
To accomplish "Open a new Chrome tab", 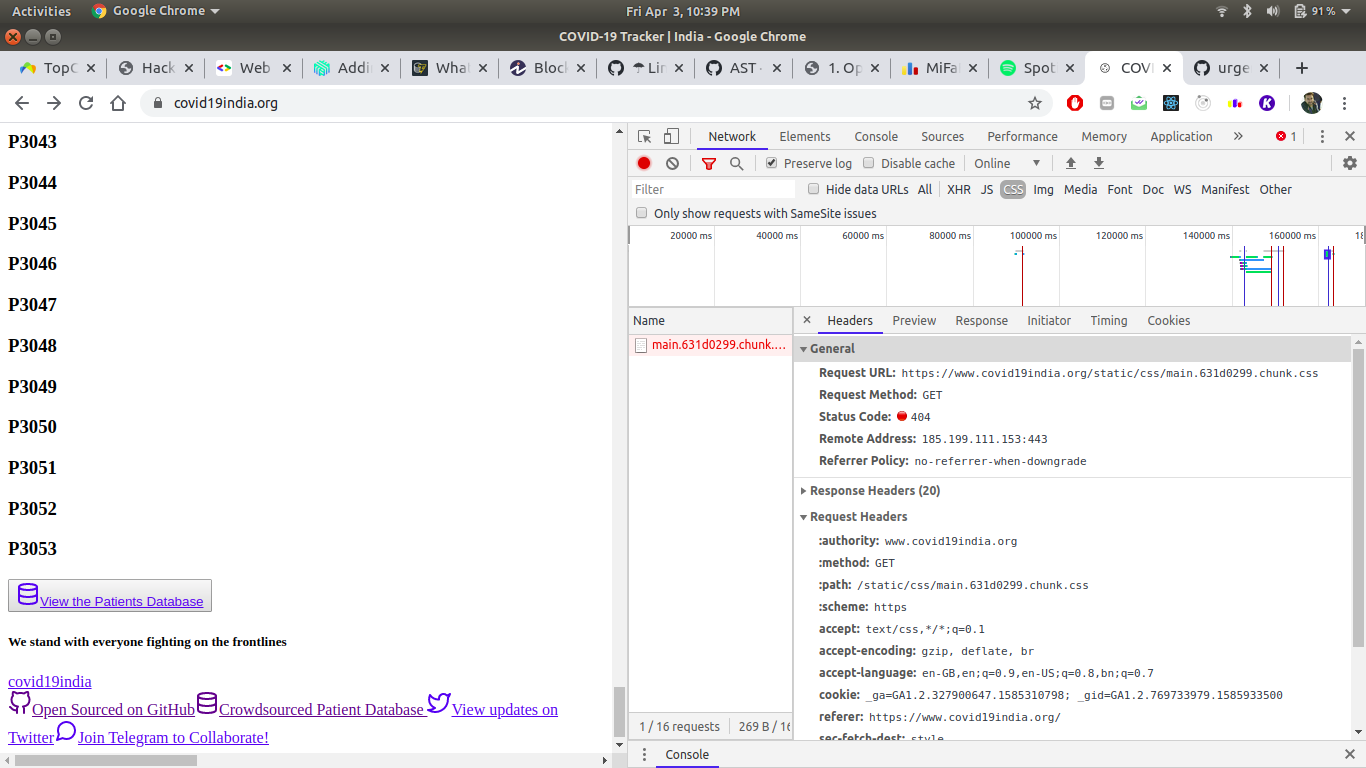I will (x=1301, y=68).
